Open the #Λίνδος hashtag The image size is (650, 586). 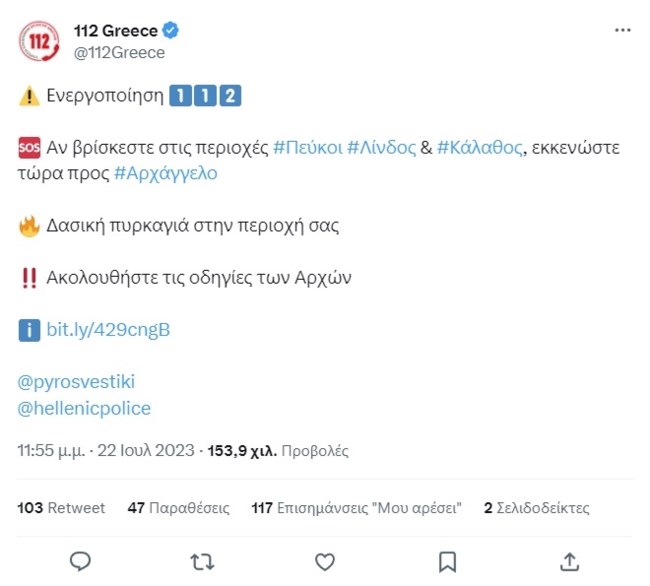click(381, 148)
